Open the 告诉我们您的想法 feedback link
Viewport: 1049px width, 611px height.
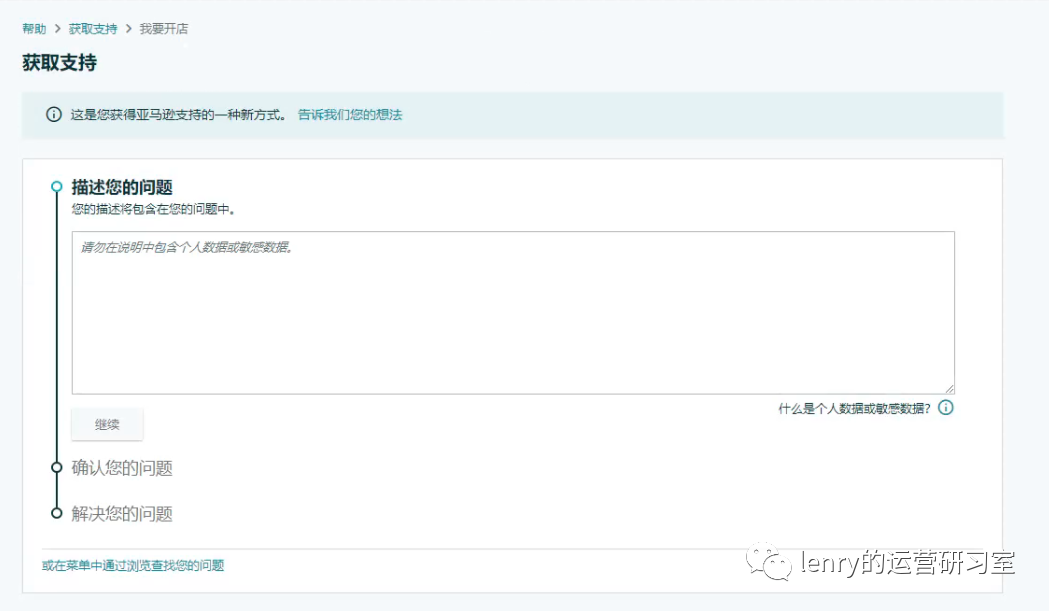350,114
